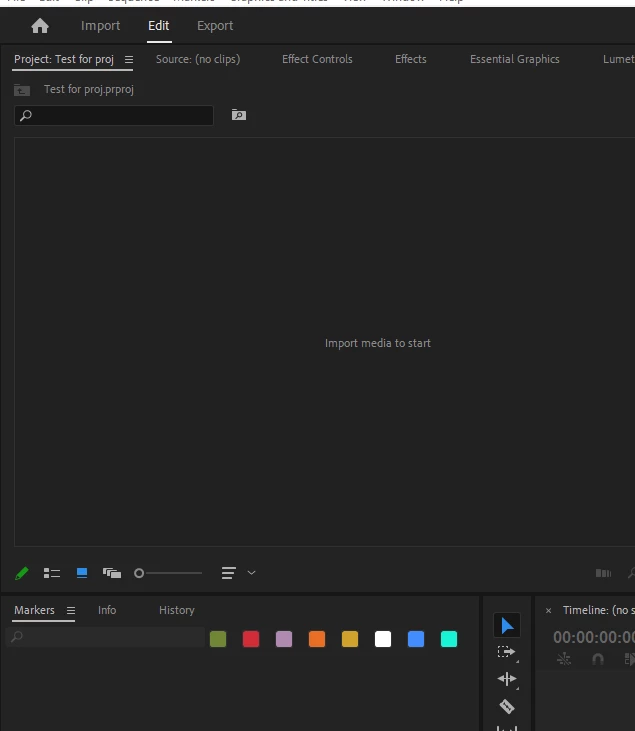Close the Timeline panel
The image size is (635, 731).
[x=548, y=611]
